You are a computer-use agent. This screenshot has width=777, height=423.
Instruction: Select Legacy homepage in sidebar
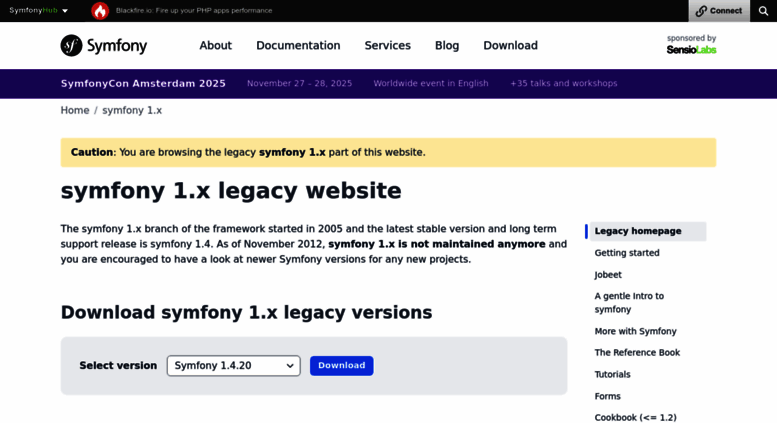[x=647, y=231]
